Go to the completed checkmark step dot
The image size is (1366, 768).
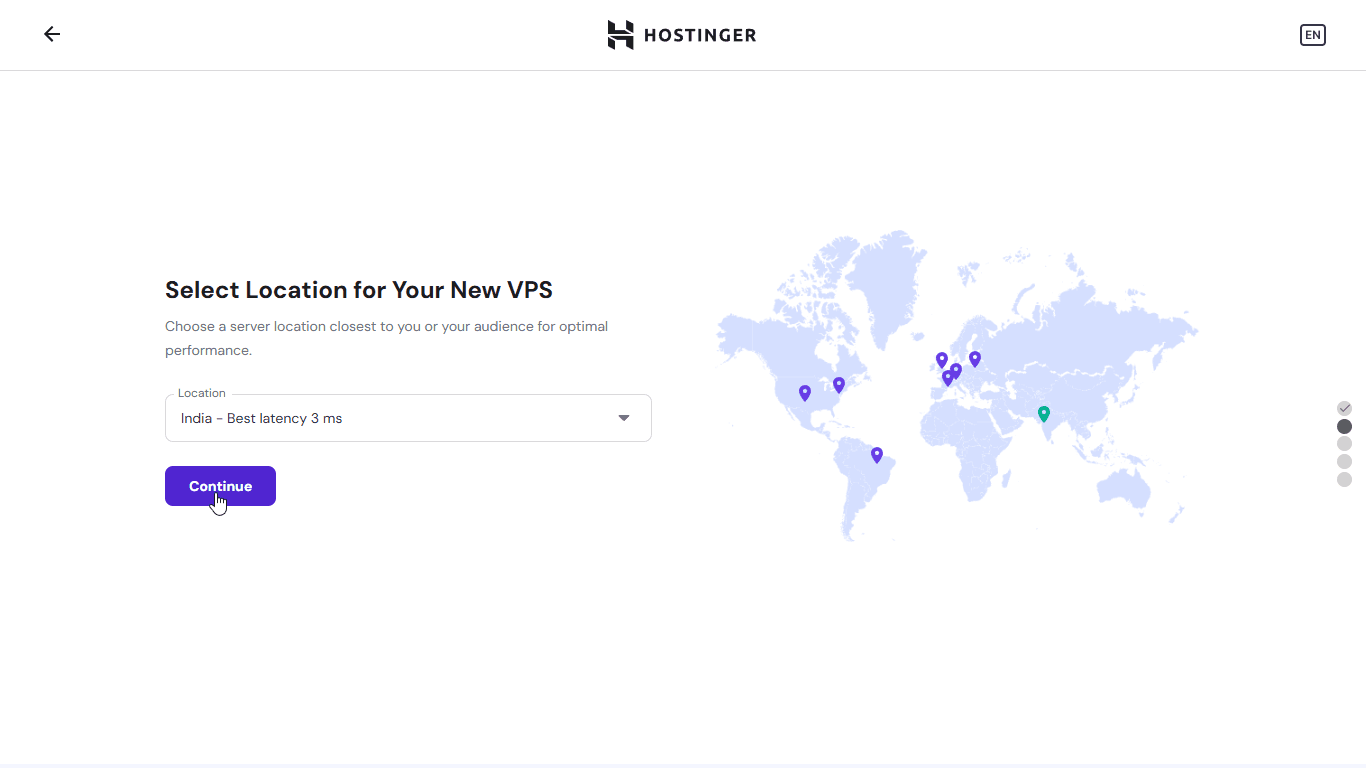pyautogui.click(x=1344, y=408)
